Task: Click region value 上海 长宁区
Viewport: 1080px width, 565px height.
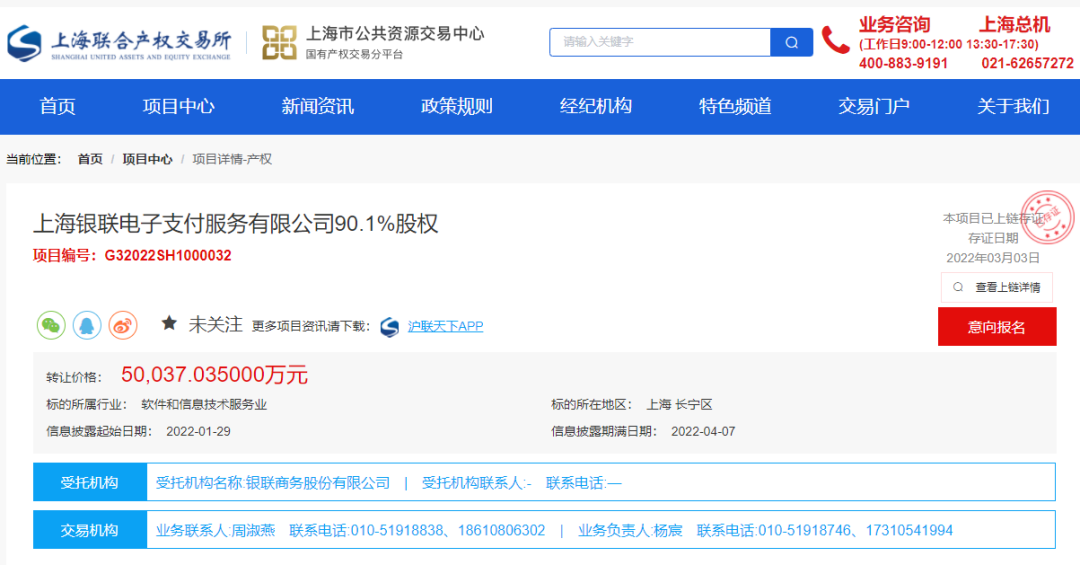Action: (x=679, y=404)
